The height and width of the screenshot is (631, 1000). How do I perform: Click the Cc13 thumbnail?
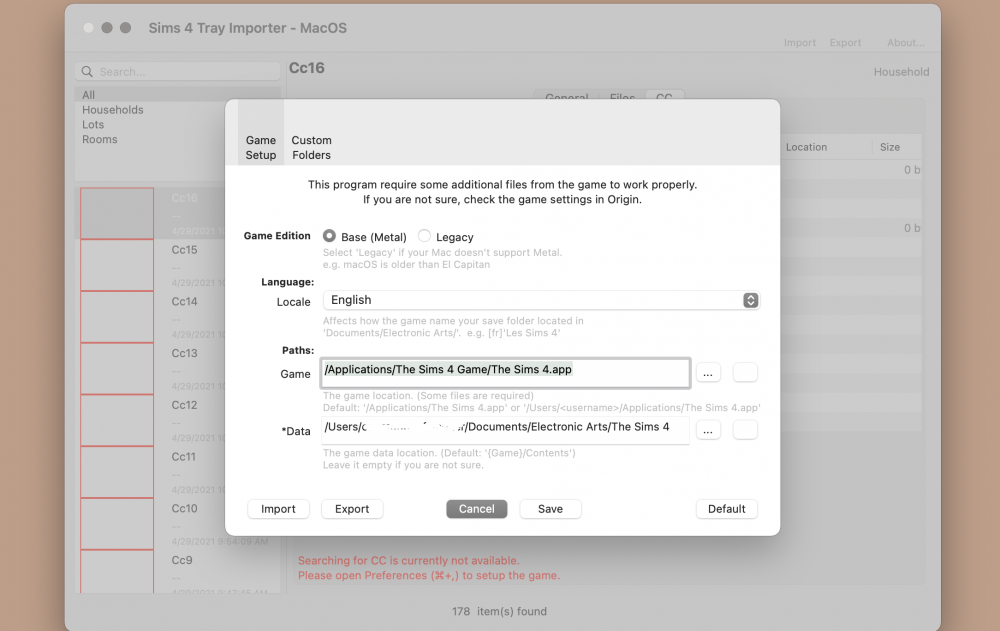click(117, 368)
